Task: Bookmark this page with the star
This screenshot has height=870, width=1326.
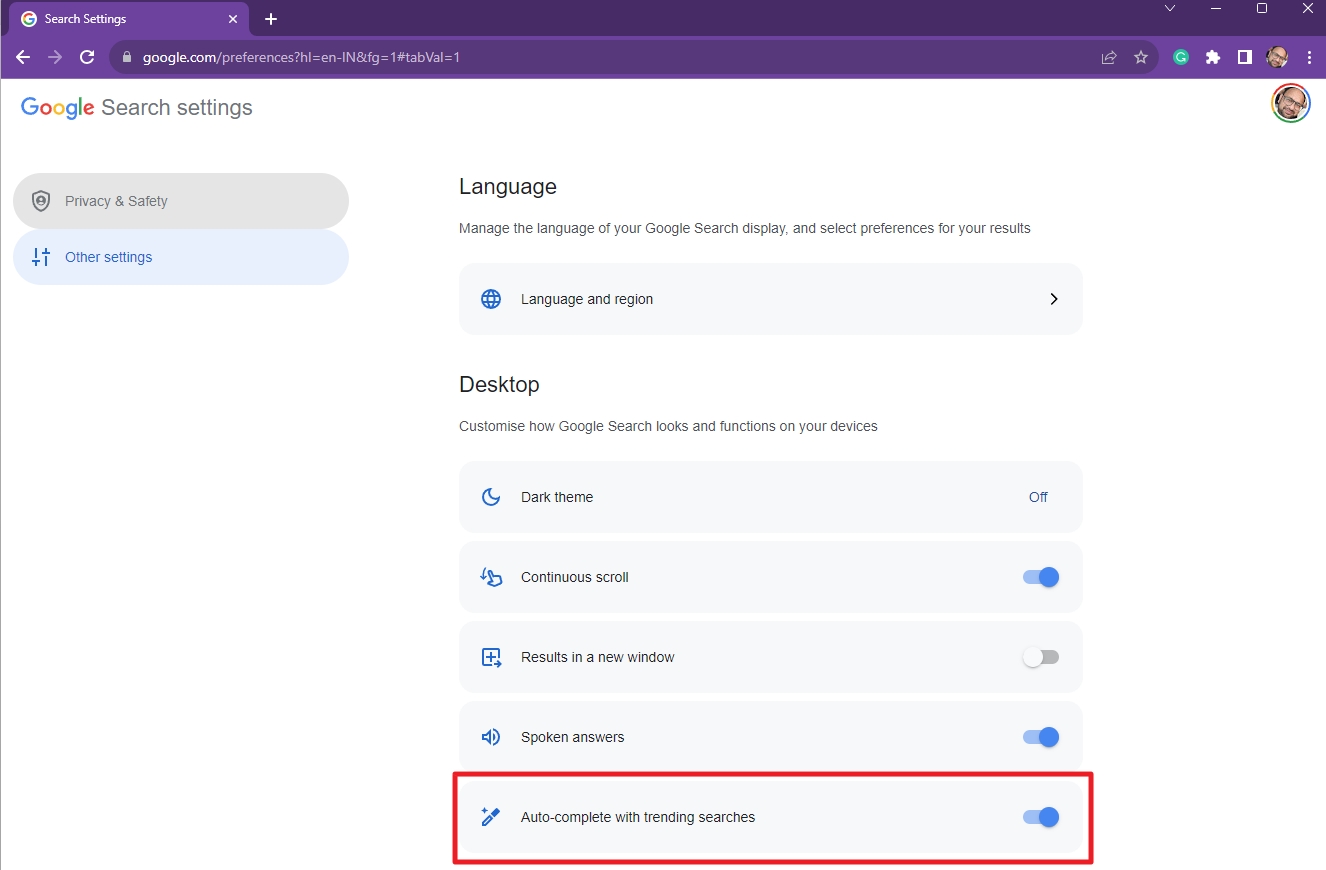Action: pyautogui.click(x=1141, y=57)
